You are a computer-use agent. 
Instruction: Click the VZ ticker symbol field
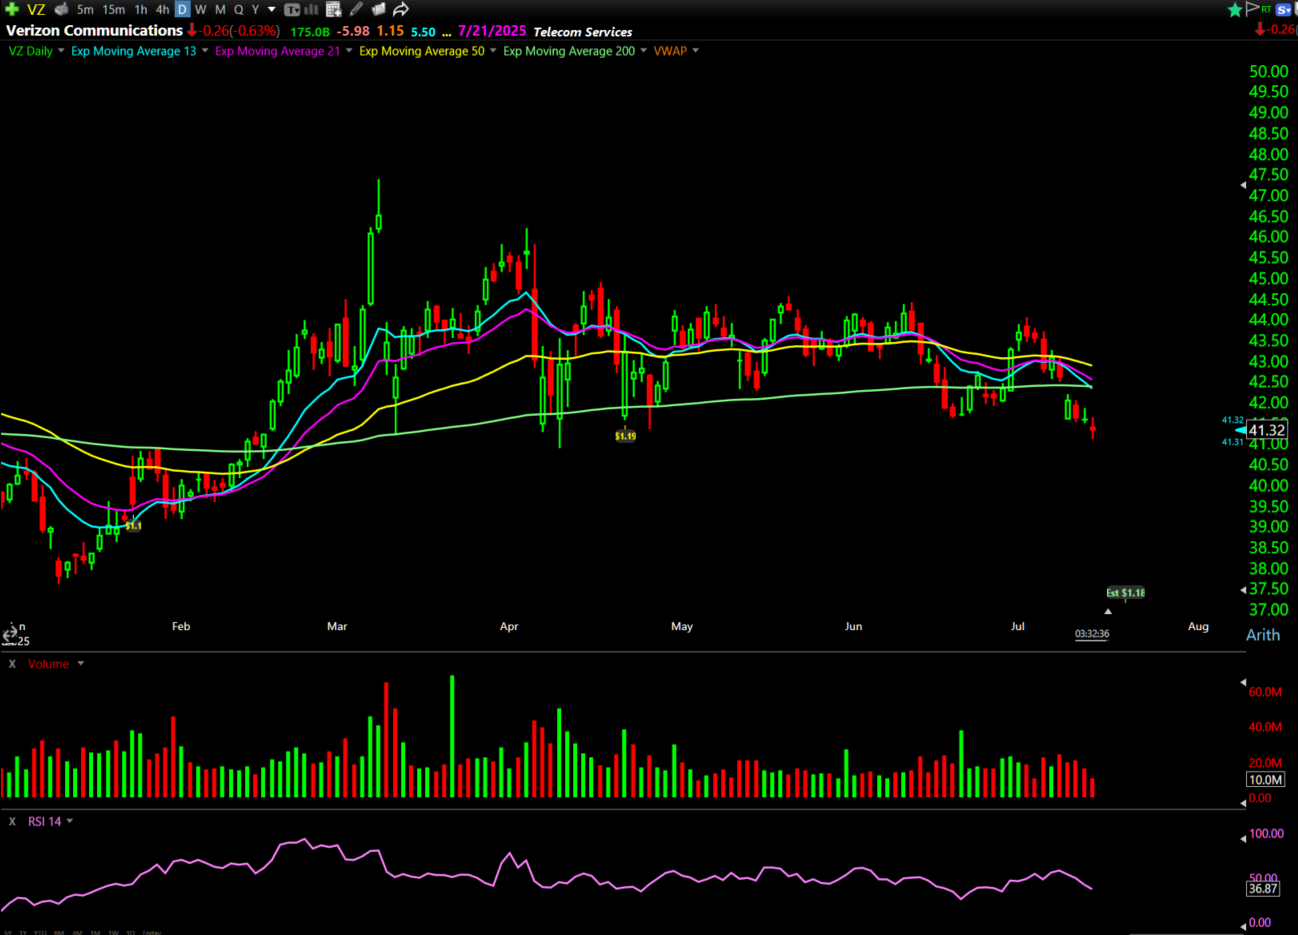[36, 9]
